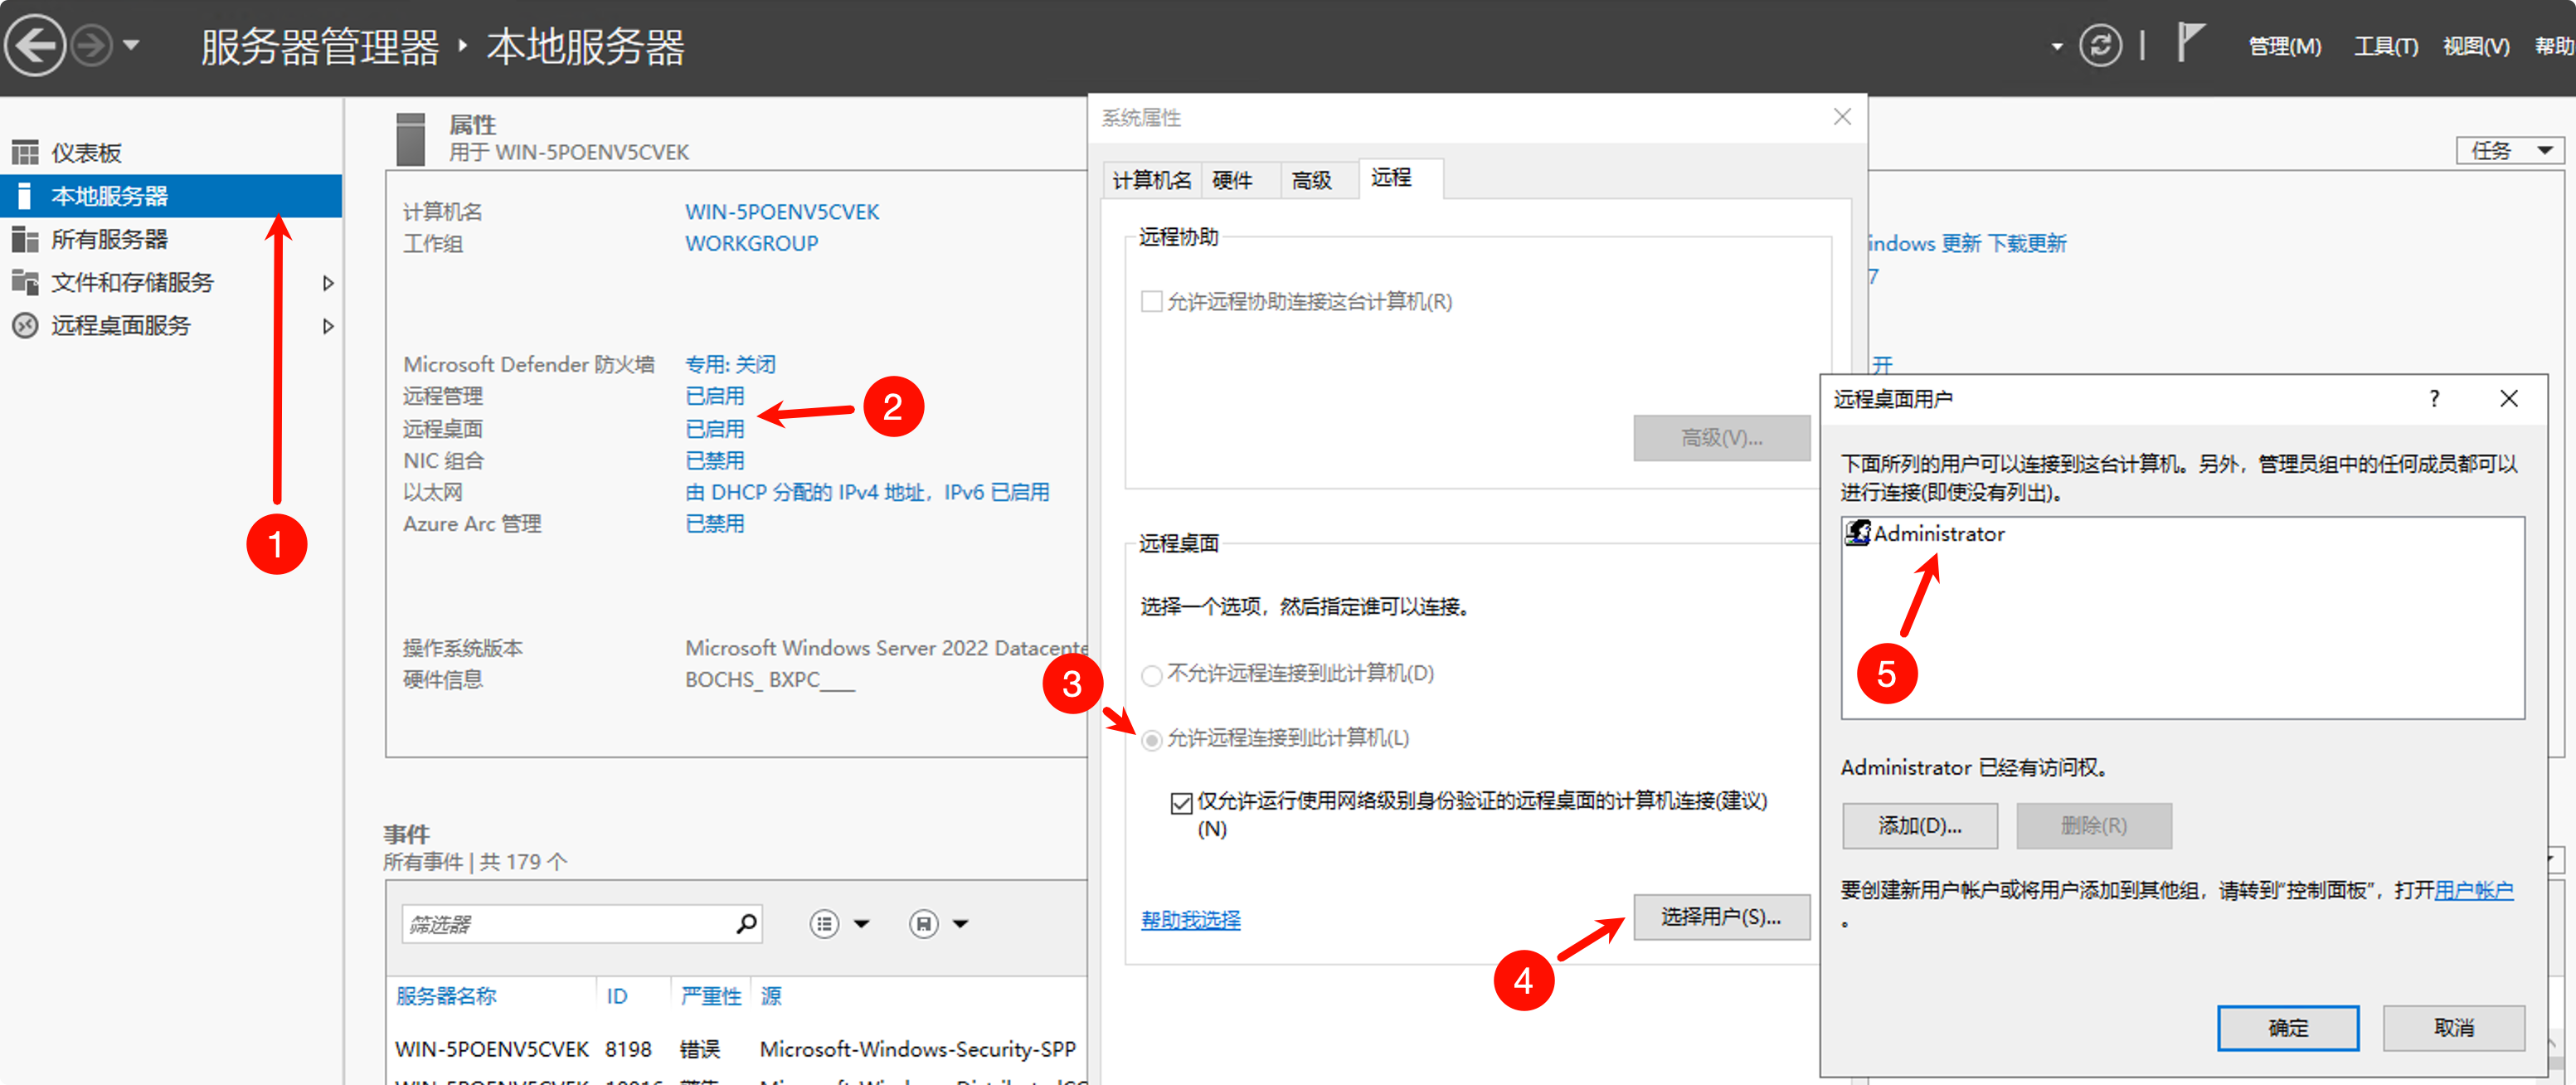Open the 工具(T) menu
The width and height of the screenshot is (2576, 1085).
2385,46
